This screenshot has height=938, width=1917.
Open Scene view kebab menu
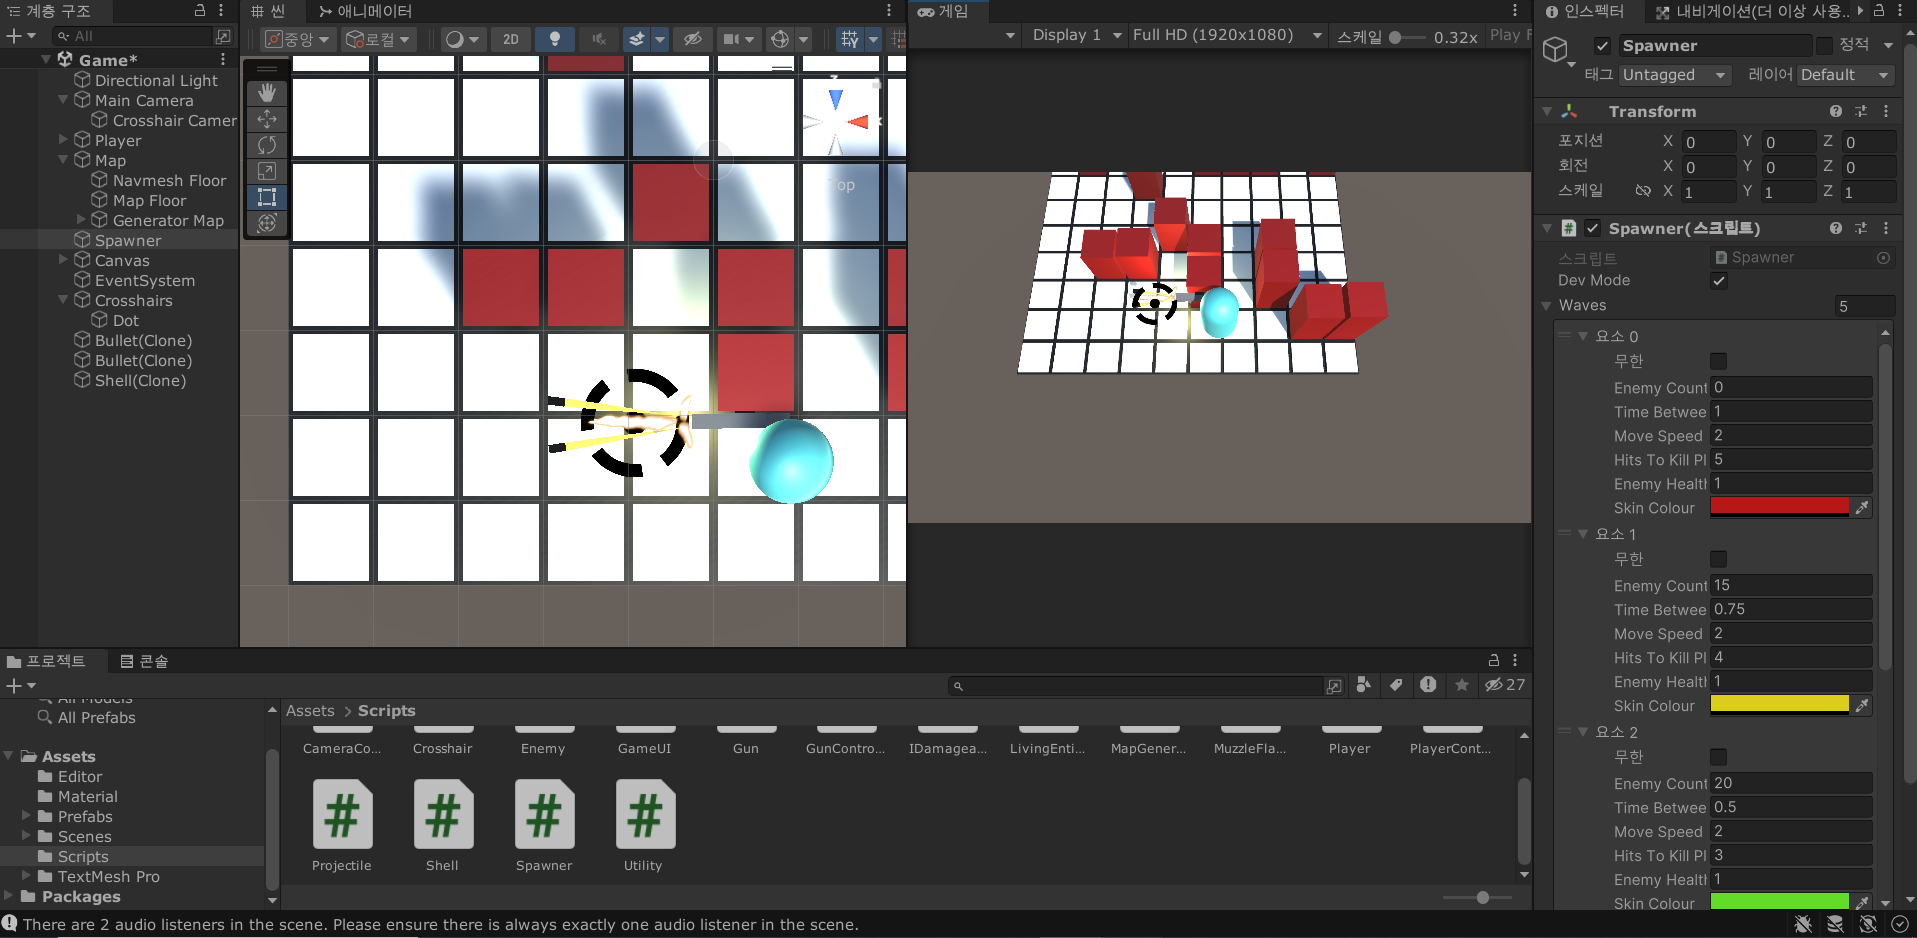click(889, 11)
